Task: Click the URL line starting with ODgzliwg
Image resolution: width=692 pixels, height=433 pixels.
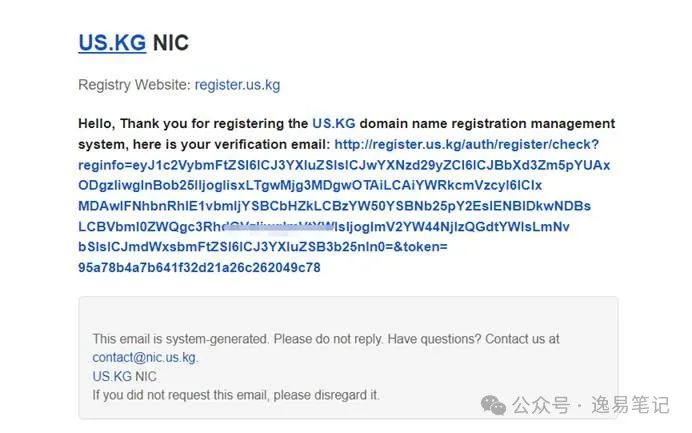Action: point(310,185)
